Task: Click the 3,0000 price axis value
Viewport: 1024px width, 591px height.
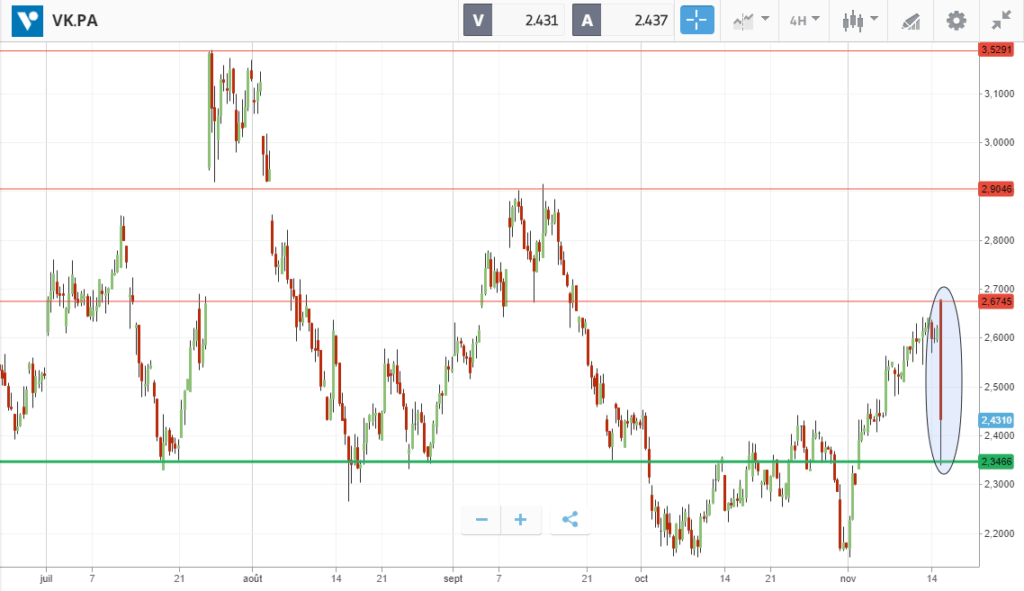Action: (999, 142)
